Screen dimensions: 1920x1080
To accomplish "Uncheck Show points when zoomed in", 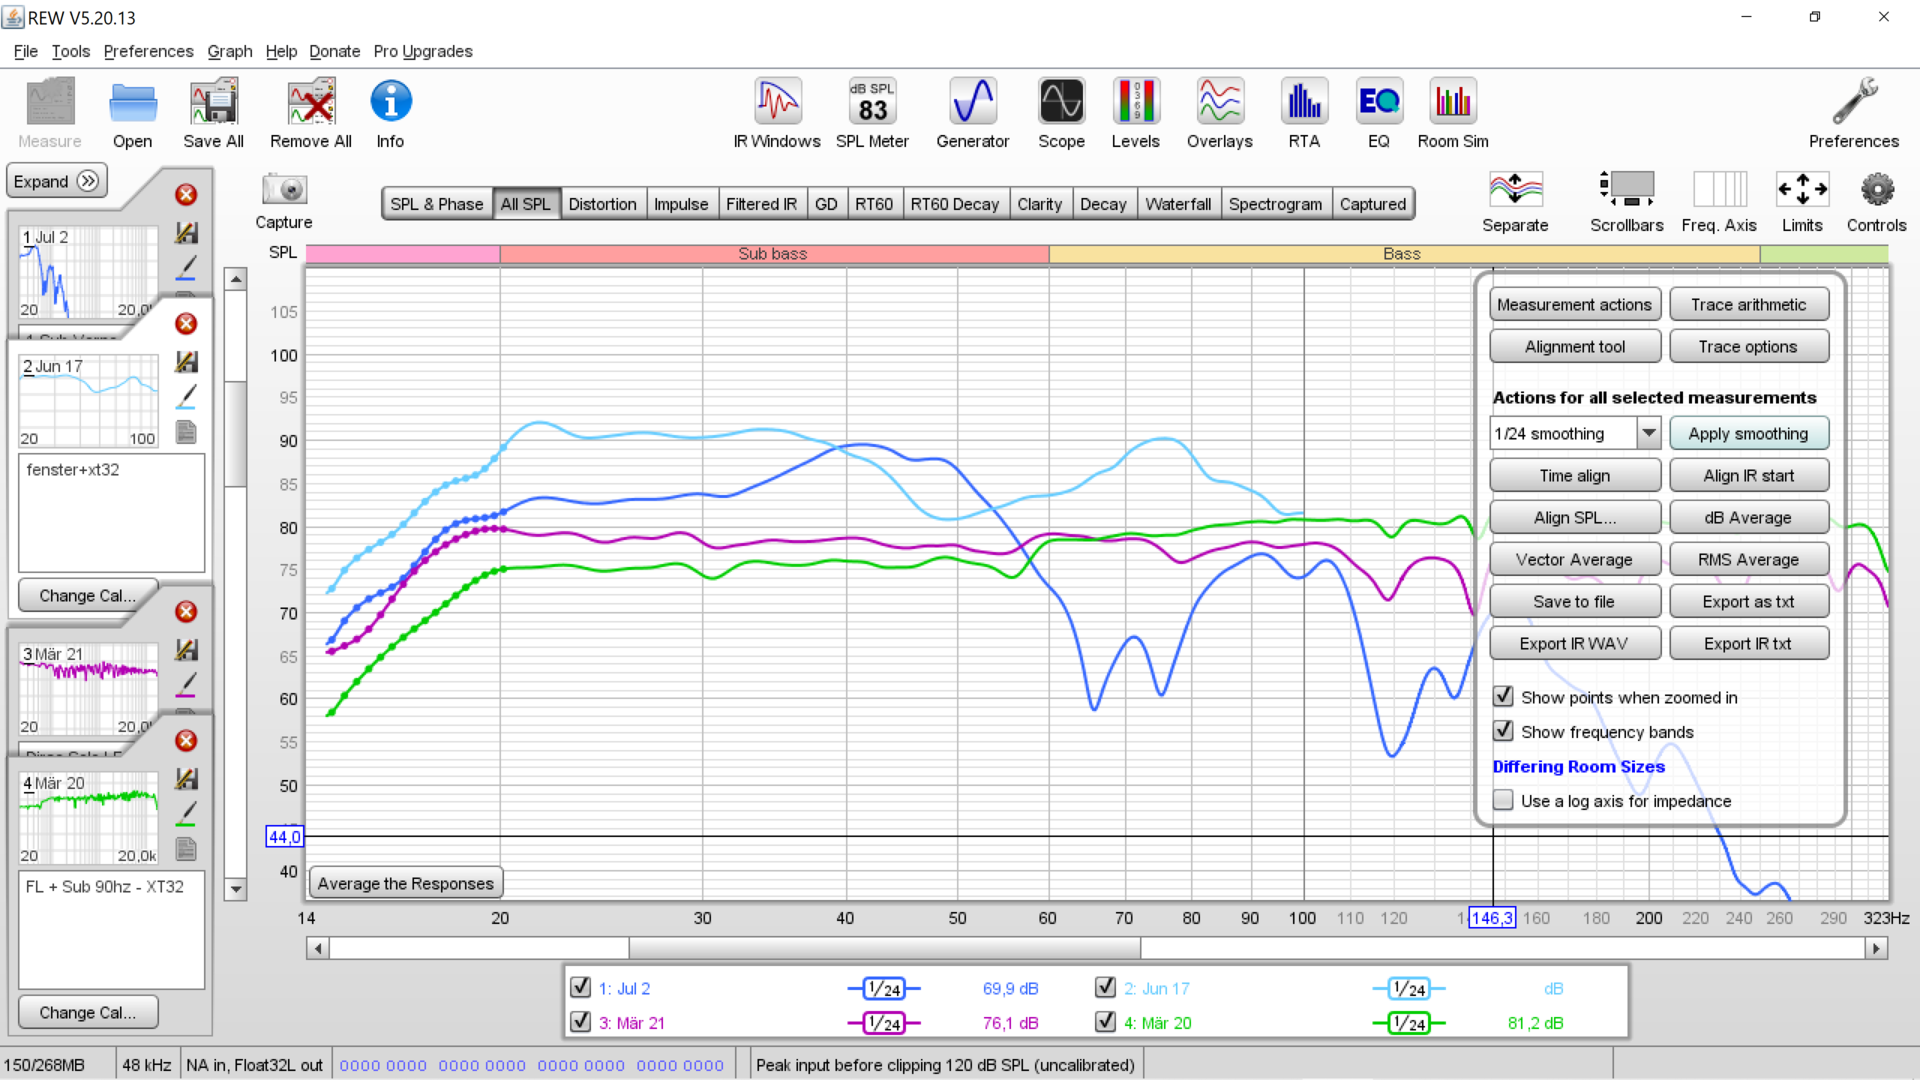I will coord(1503,697).
